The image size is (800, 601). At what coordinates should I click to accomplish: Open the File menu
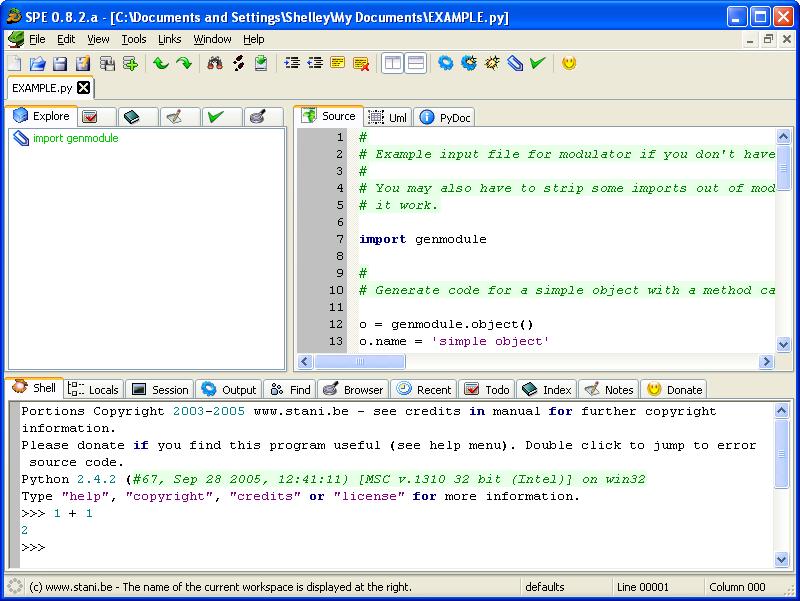tap(37, 39)
